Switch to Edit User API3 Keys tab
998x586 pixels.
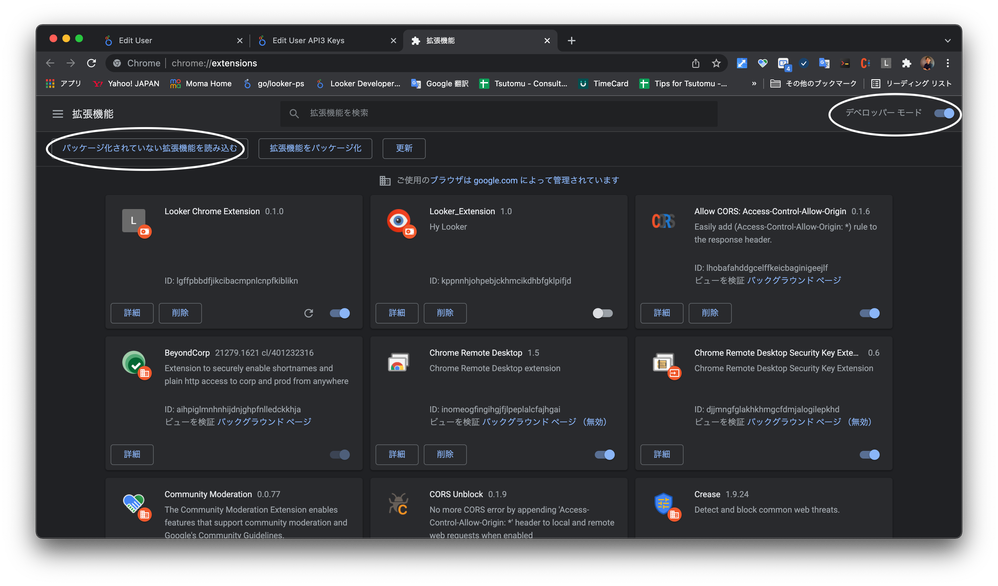coord(327,40)
